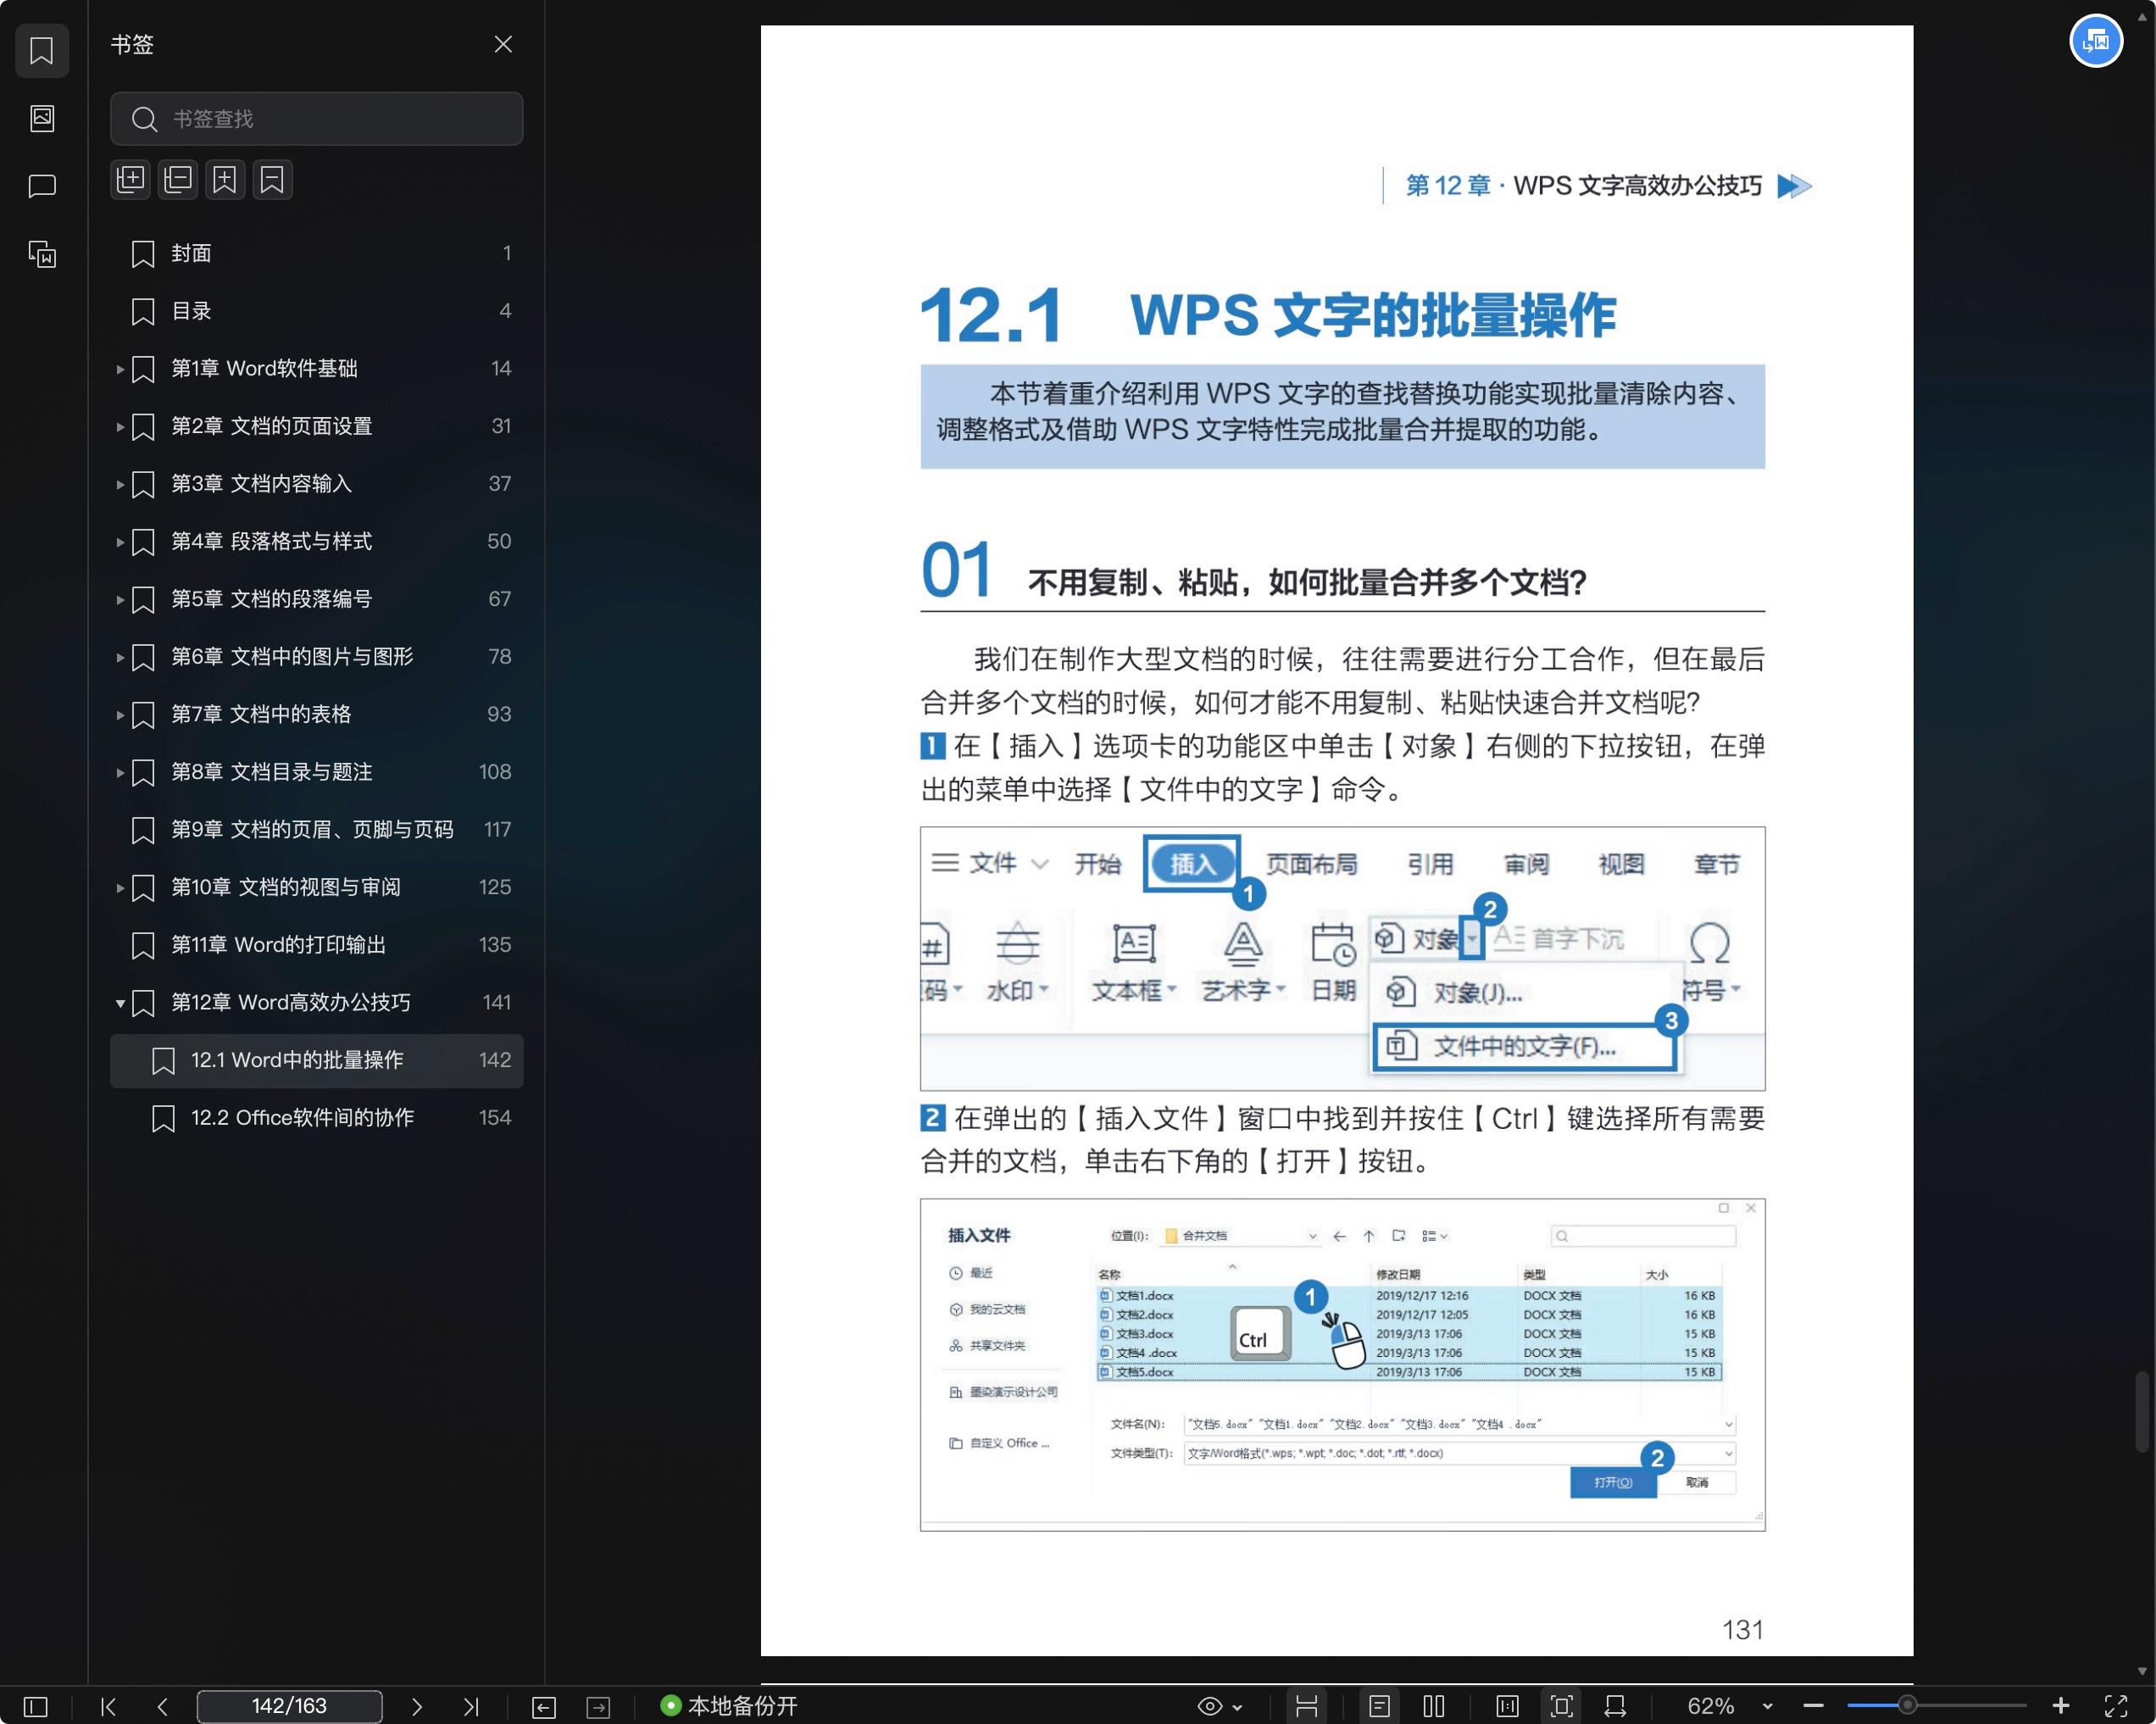Expand 第1章 Word软件基础 bookmark
The width and height of the screenshot is (2156, 1724).
(x=120, y=369)
